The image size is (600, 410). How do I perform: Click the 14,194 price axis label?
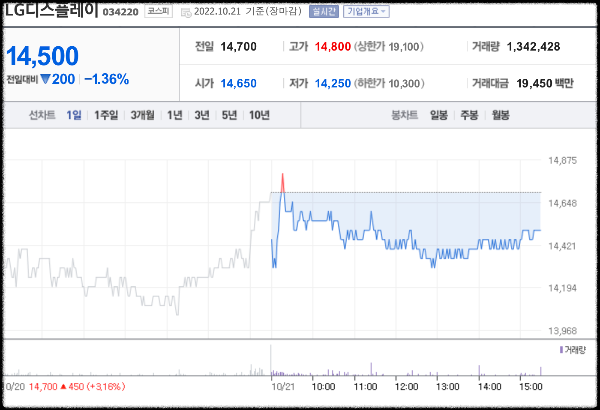point(562,288)
